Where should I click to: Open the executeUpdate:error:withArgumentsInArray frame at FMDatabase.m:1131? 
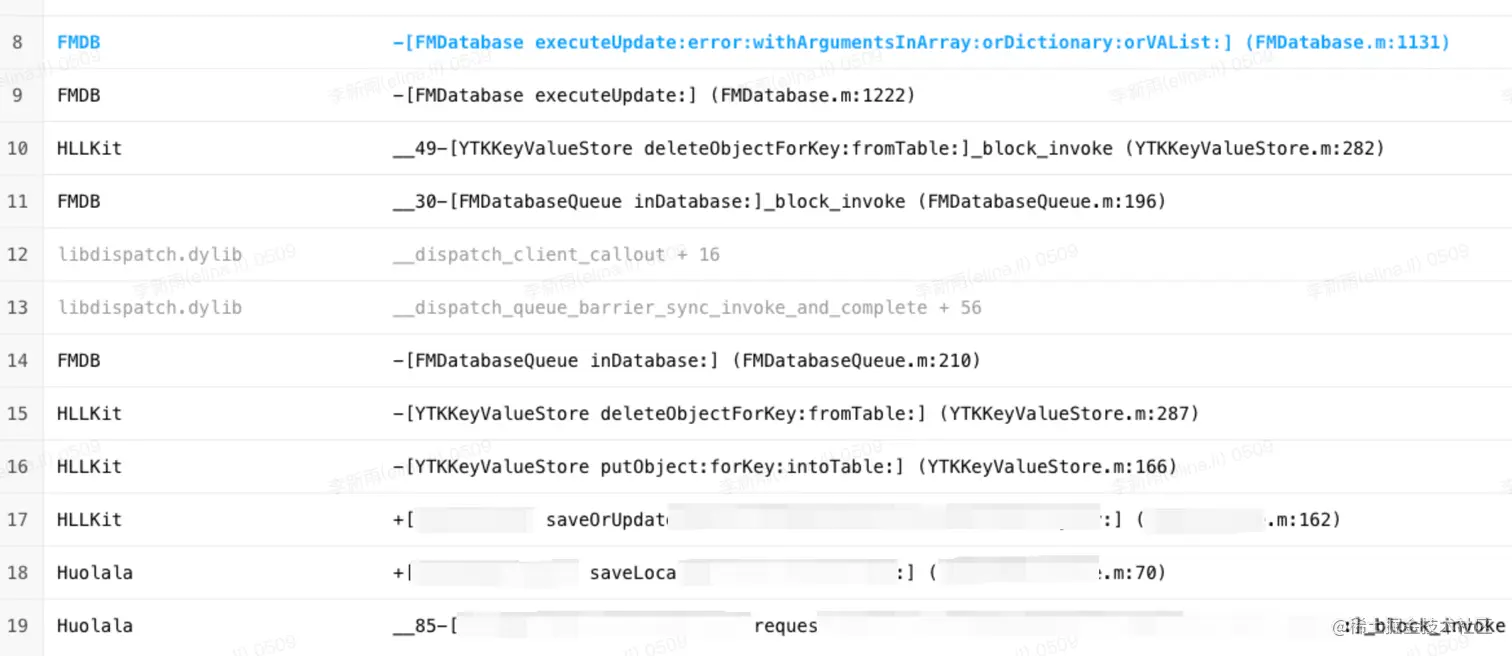click(x=921, y=42)
